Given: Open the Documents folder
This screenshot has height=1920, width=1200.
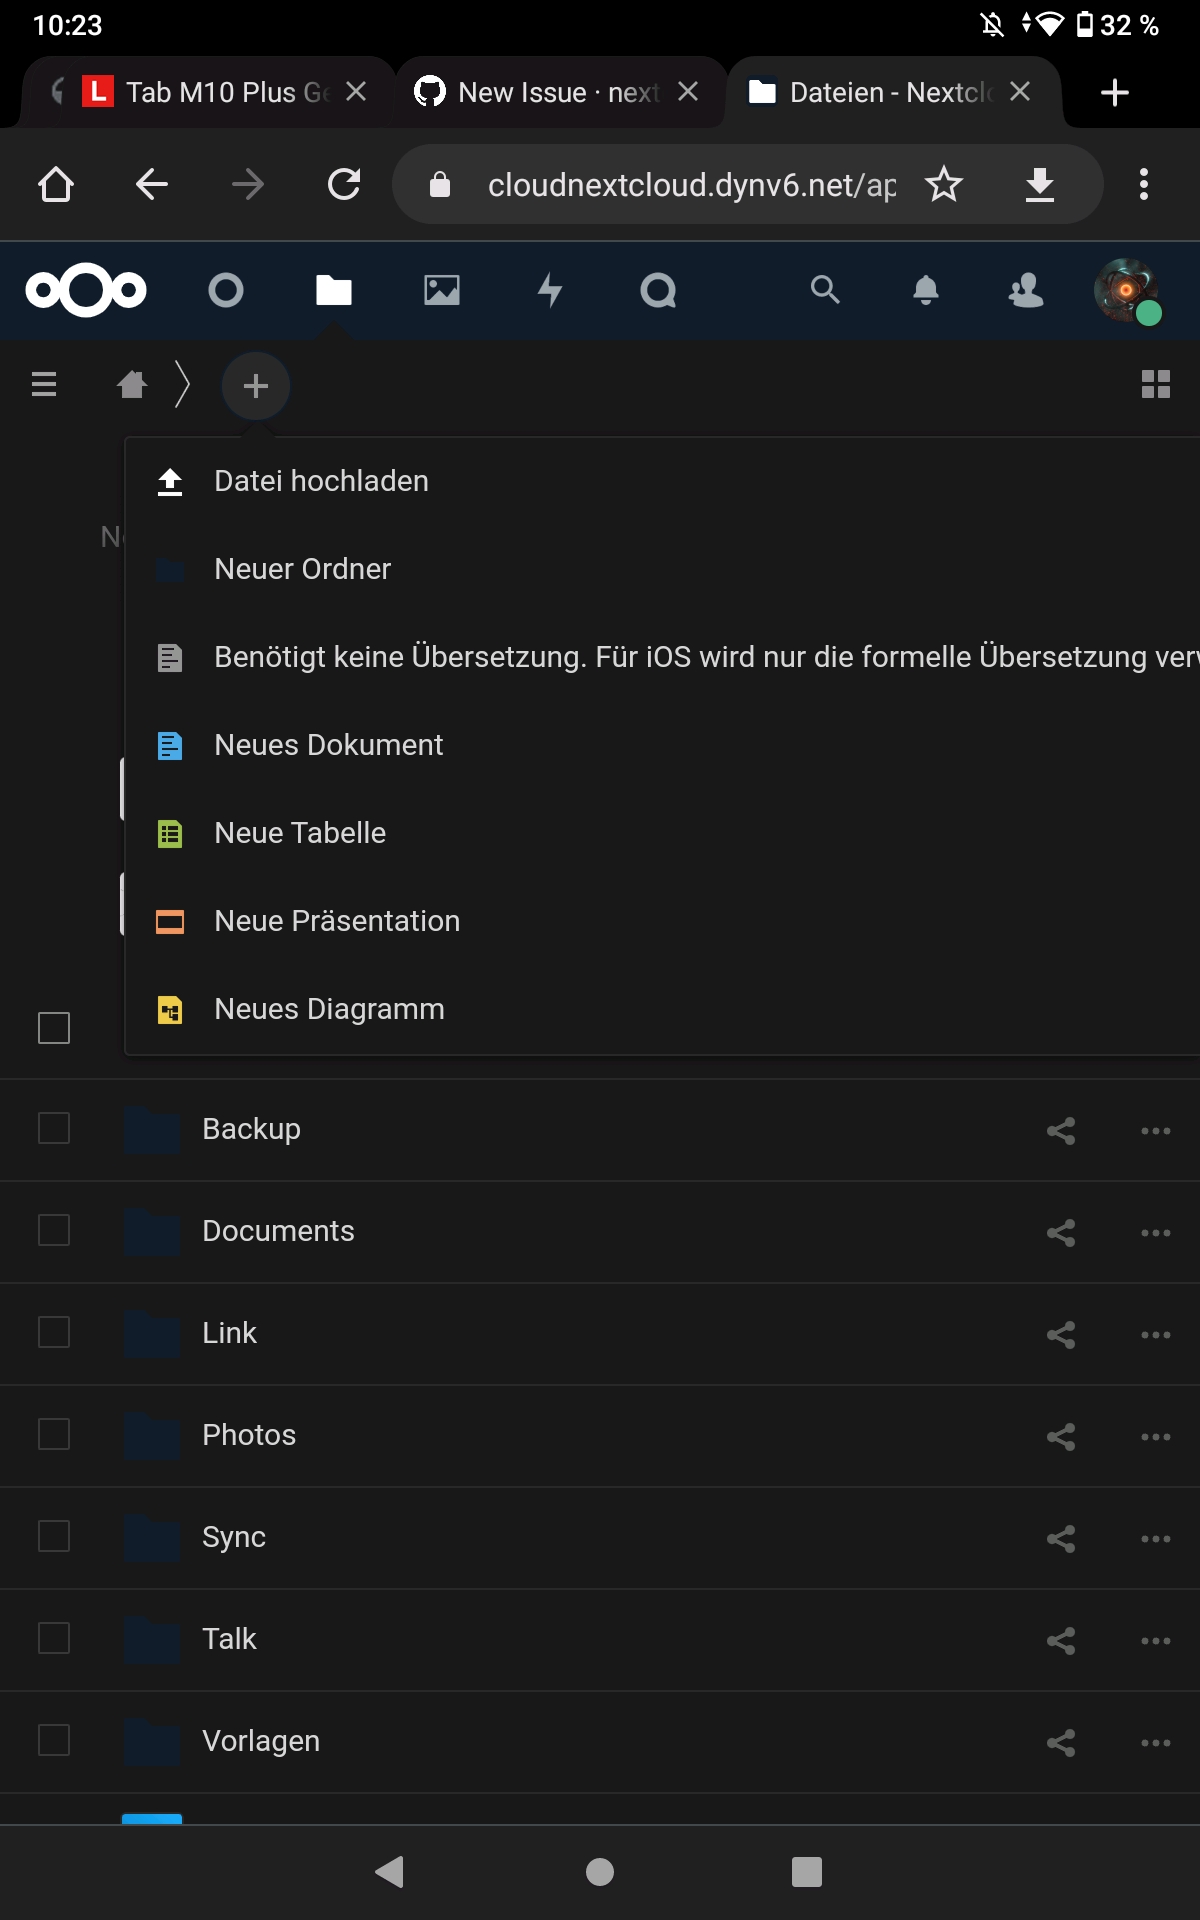Looking at the screenshot, I should [x=278, y=1231].
